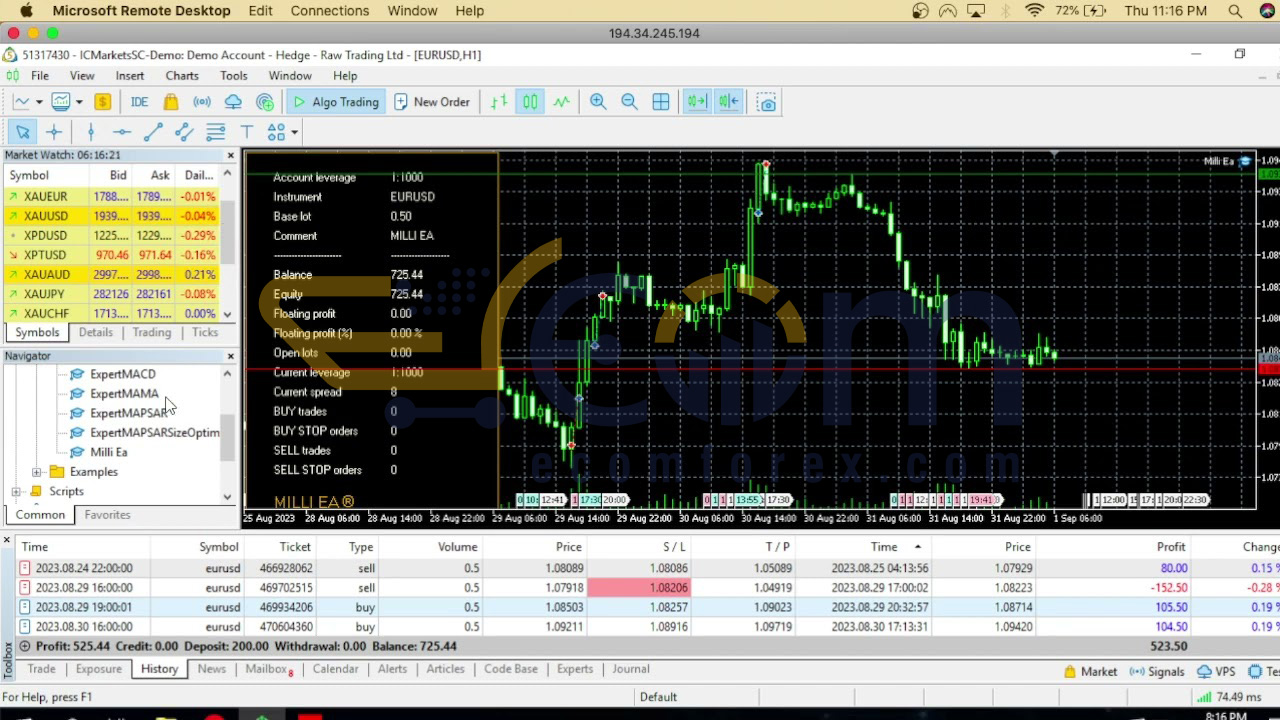Select XAUAUD row in Market Watch
Viewport: 1280px width, 720px height.
pos(110,275)
